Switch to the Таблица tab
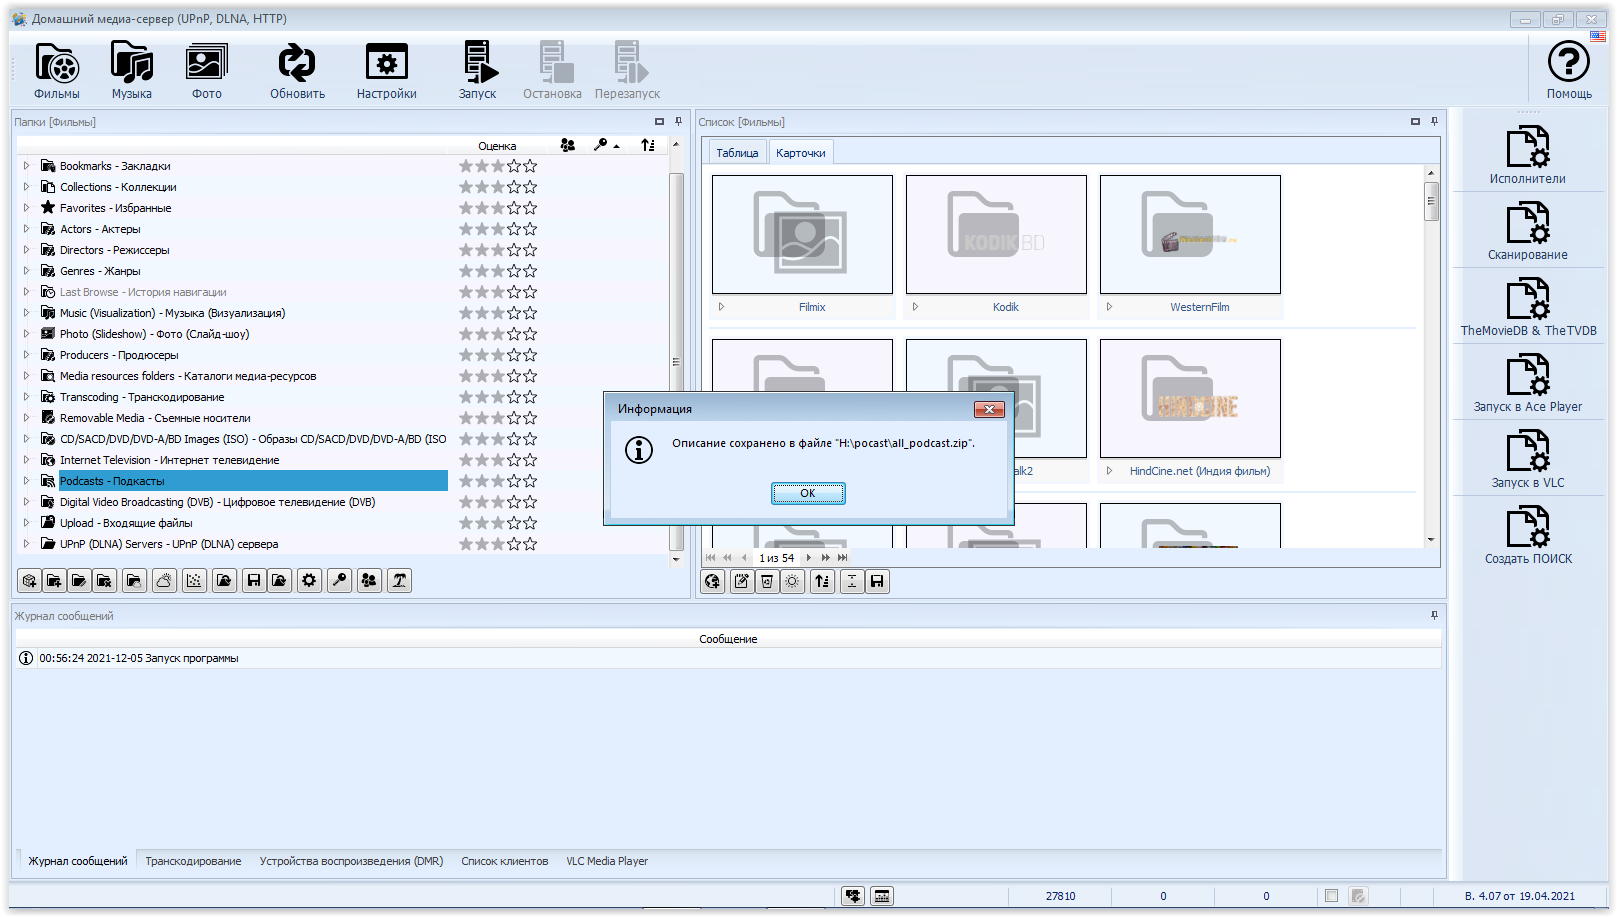This screenshot has width=1617, height=917. (737, 153)
